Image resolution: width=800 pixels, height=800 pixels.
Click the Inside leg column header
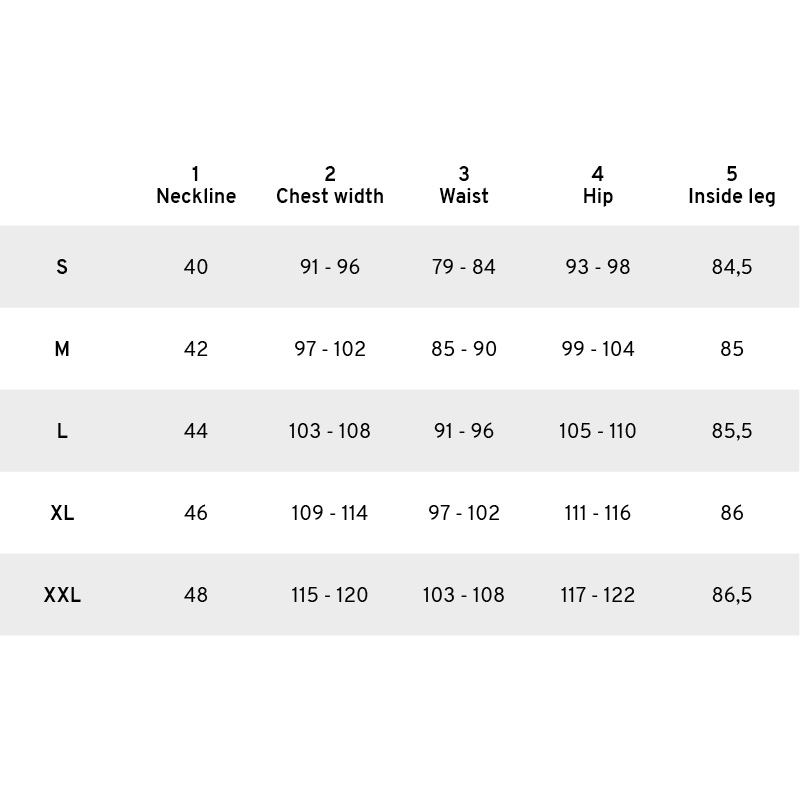click(732, 185)
